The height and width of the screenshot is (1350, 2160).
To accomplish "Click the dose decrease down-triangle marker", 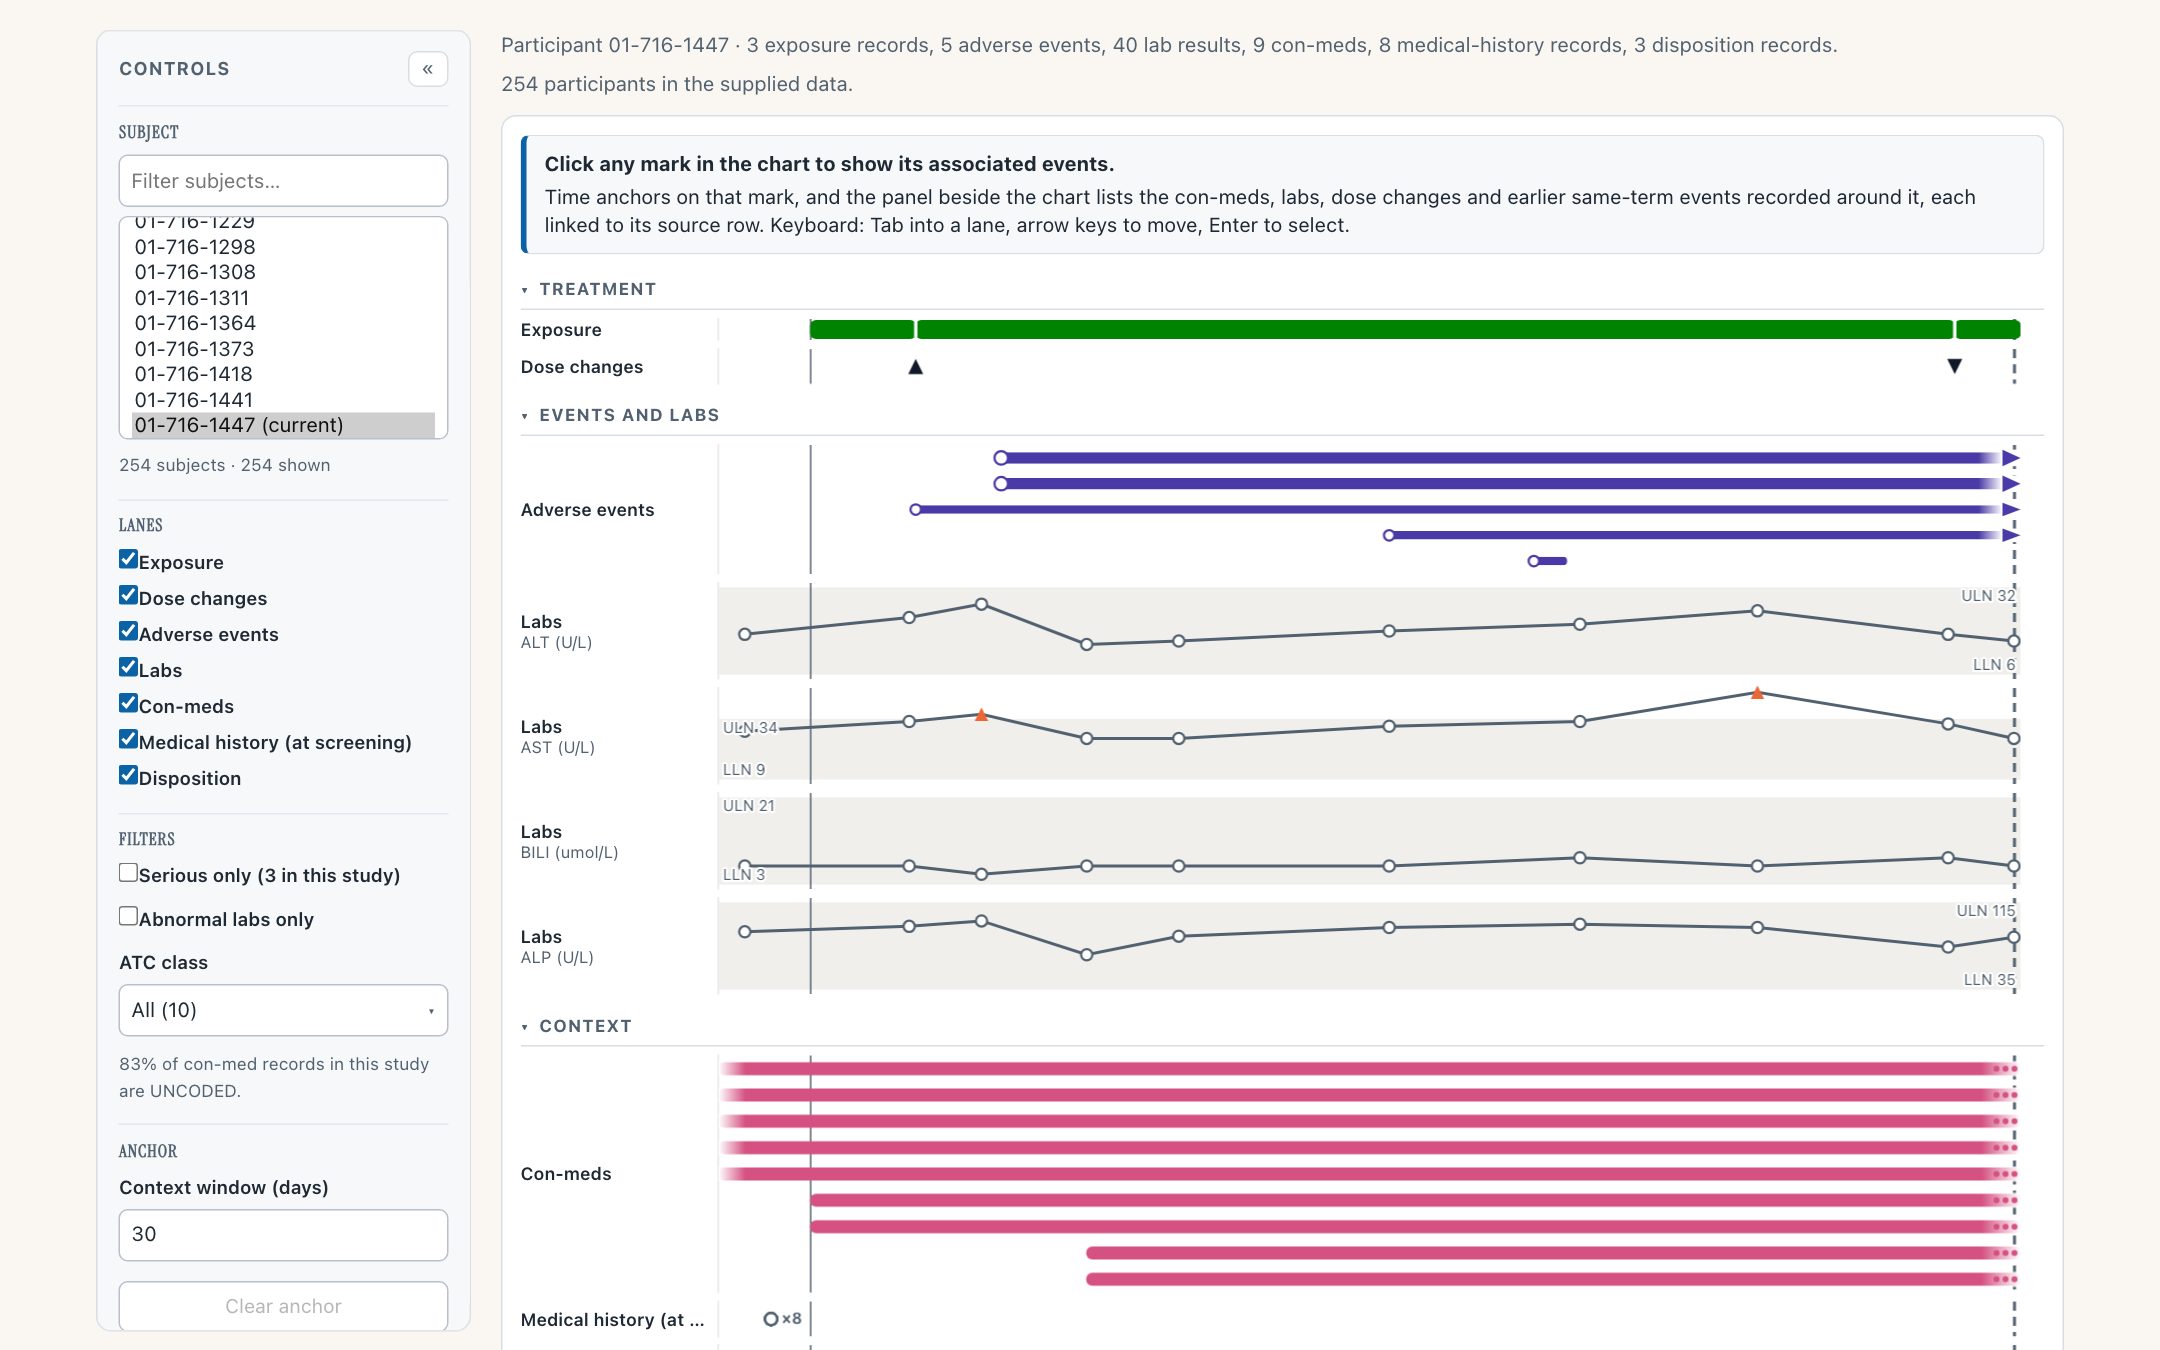I will (x=1954, y=366).
